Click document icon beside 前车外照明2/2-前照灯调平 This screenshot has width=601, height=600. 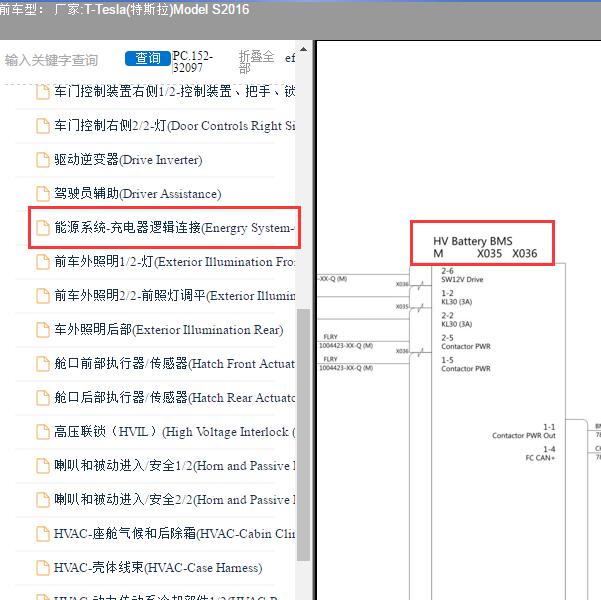click(43, 296)
